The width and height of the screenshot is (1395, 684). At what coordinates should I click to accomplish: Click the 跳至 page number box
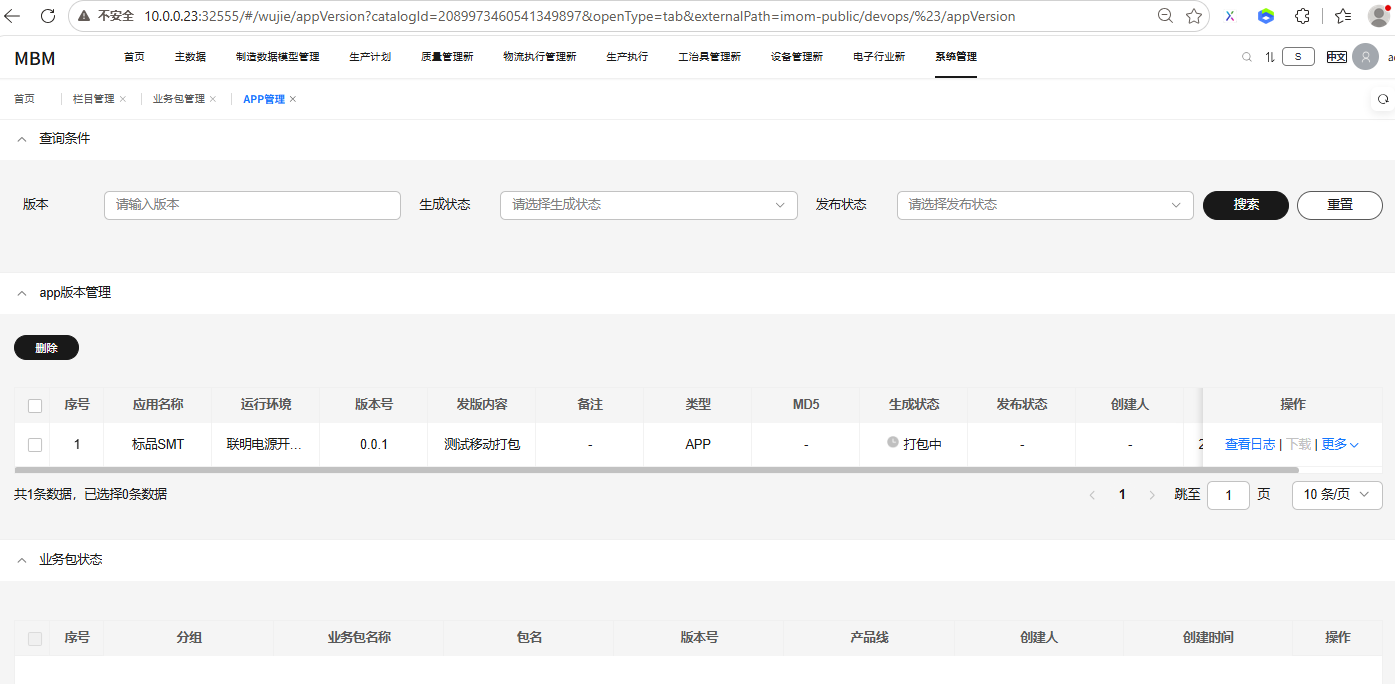pyautogui.click(x=1228, y=495)
